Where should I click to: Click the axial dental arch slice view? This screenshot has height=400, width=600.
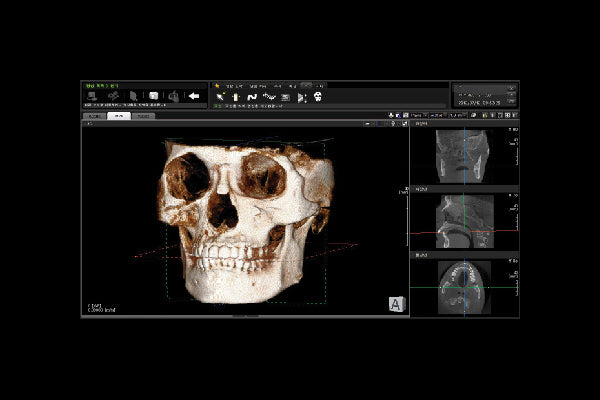click(x=462, y=287)
